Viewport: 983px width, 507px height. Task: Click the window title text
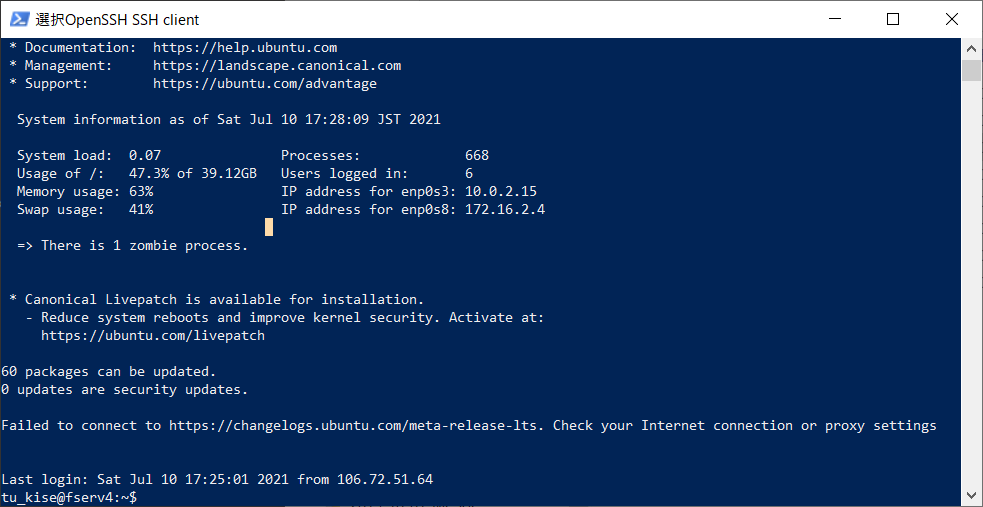pos(117,19)
